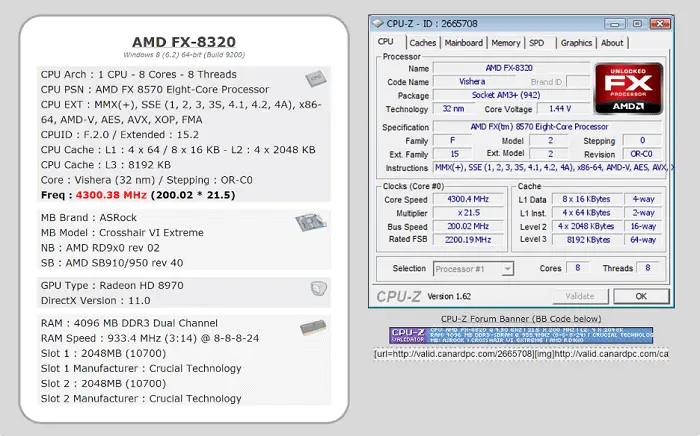Screen dimensions: 700x436
Task: Click the Technology value 32 nm
Action: [x=453, y=109]
